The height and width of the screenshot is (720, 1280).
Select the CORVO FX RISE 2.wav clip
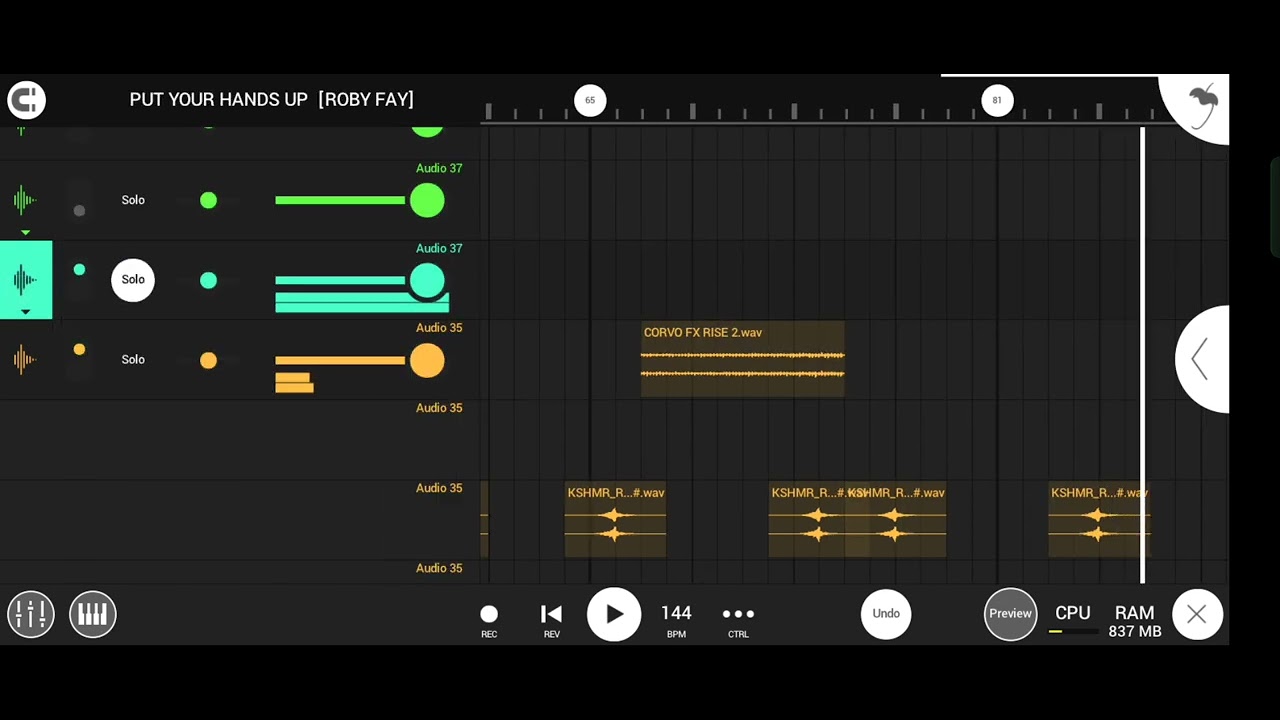(x=742, y=359)
